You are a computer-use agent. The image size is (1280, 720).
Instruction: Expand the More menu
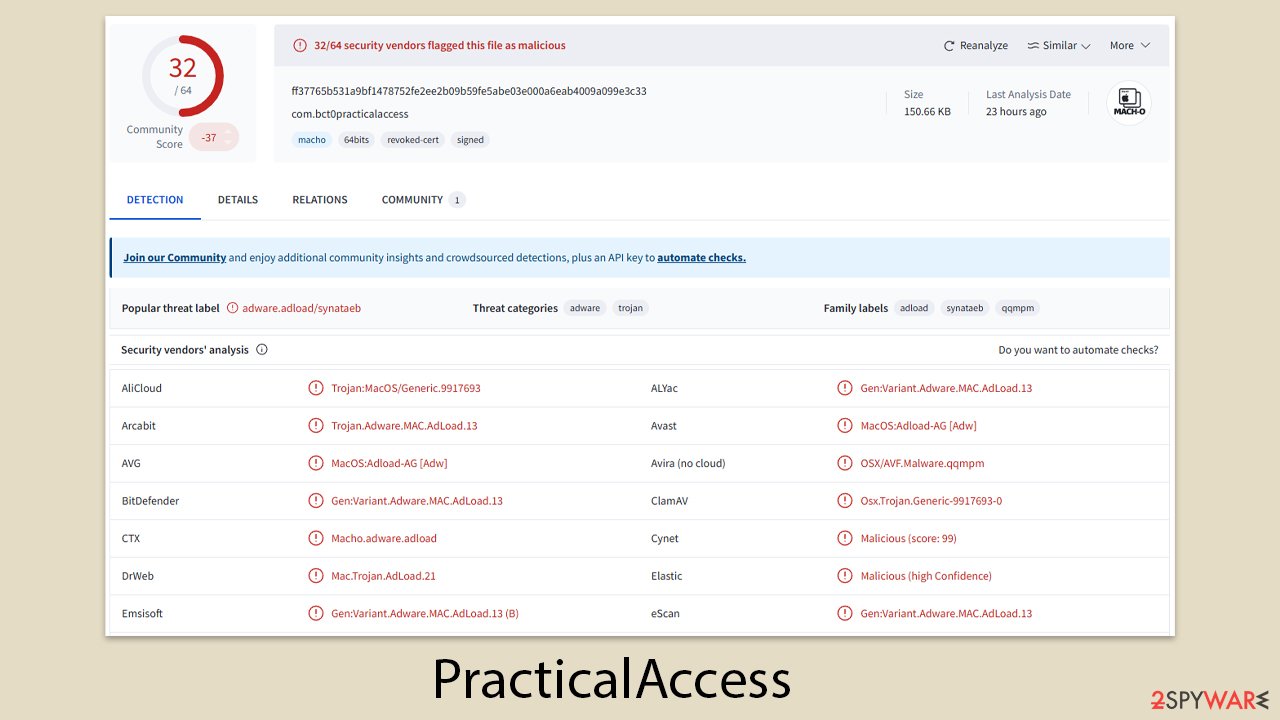click(x=1130, y=46)
